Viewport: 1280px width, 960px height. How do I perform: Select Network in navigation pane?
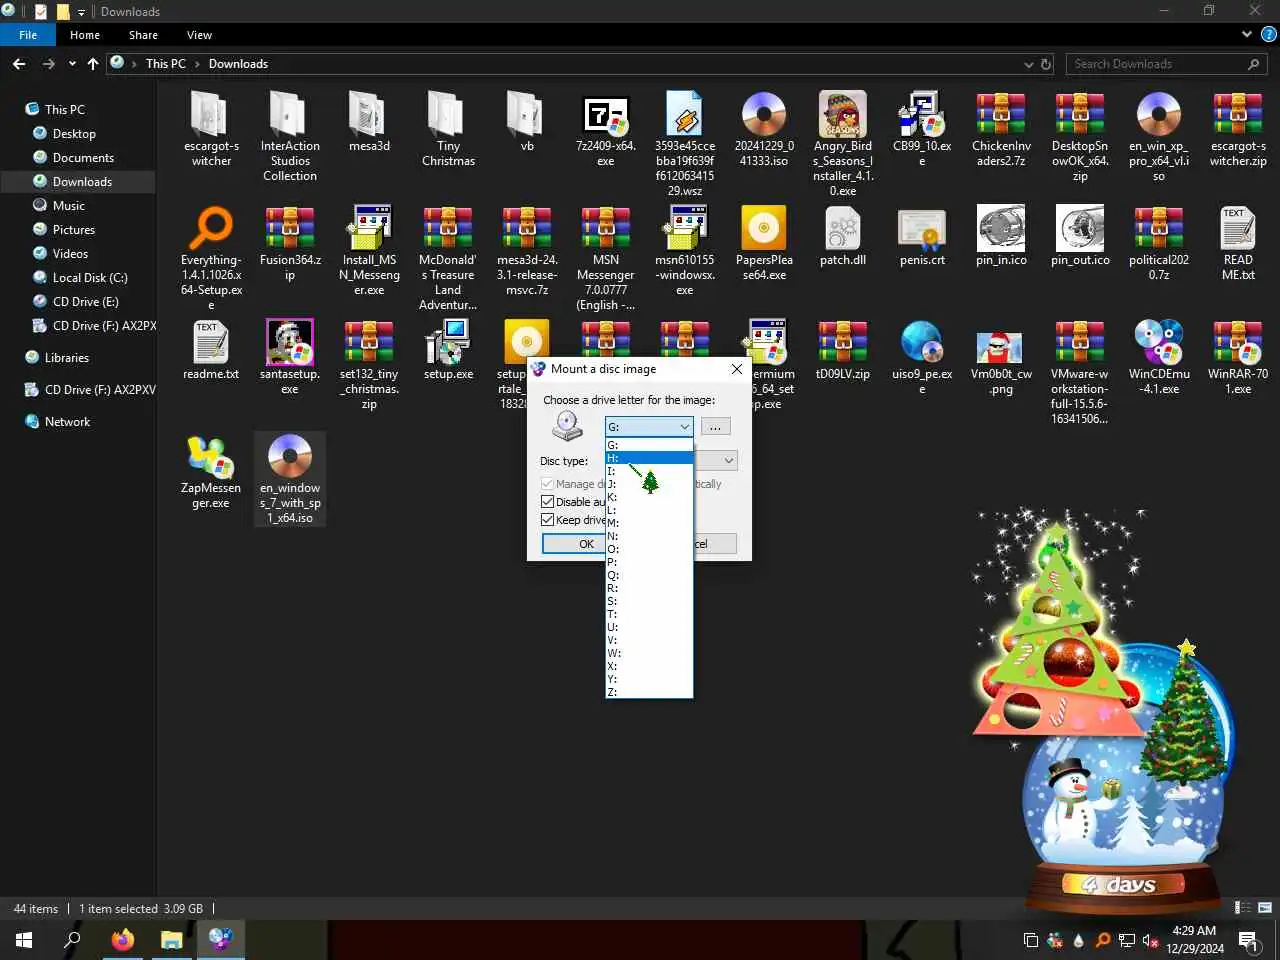click(67, 422)
